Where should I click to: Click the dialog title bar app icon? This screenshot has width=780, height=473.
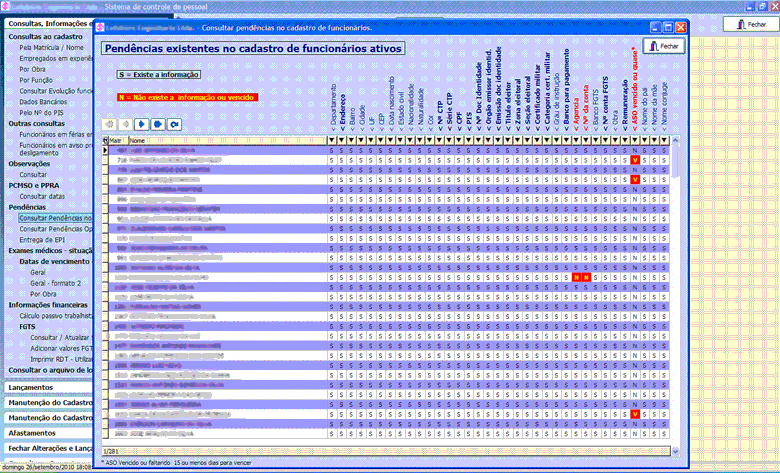click(100, 28)
